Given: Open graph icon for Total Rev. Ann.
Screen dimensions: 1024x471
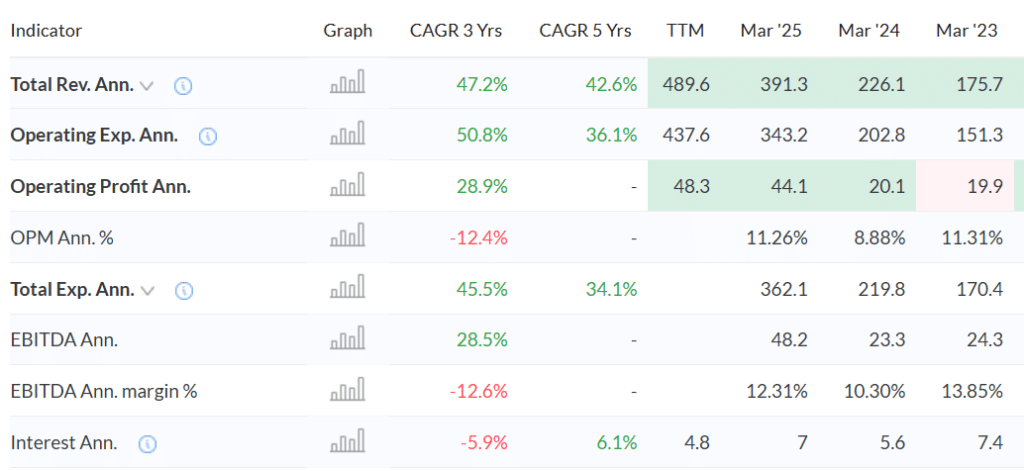Looking at the screenshot, I should [x=348, y=84].
